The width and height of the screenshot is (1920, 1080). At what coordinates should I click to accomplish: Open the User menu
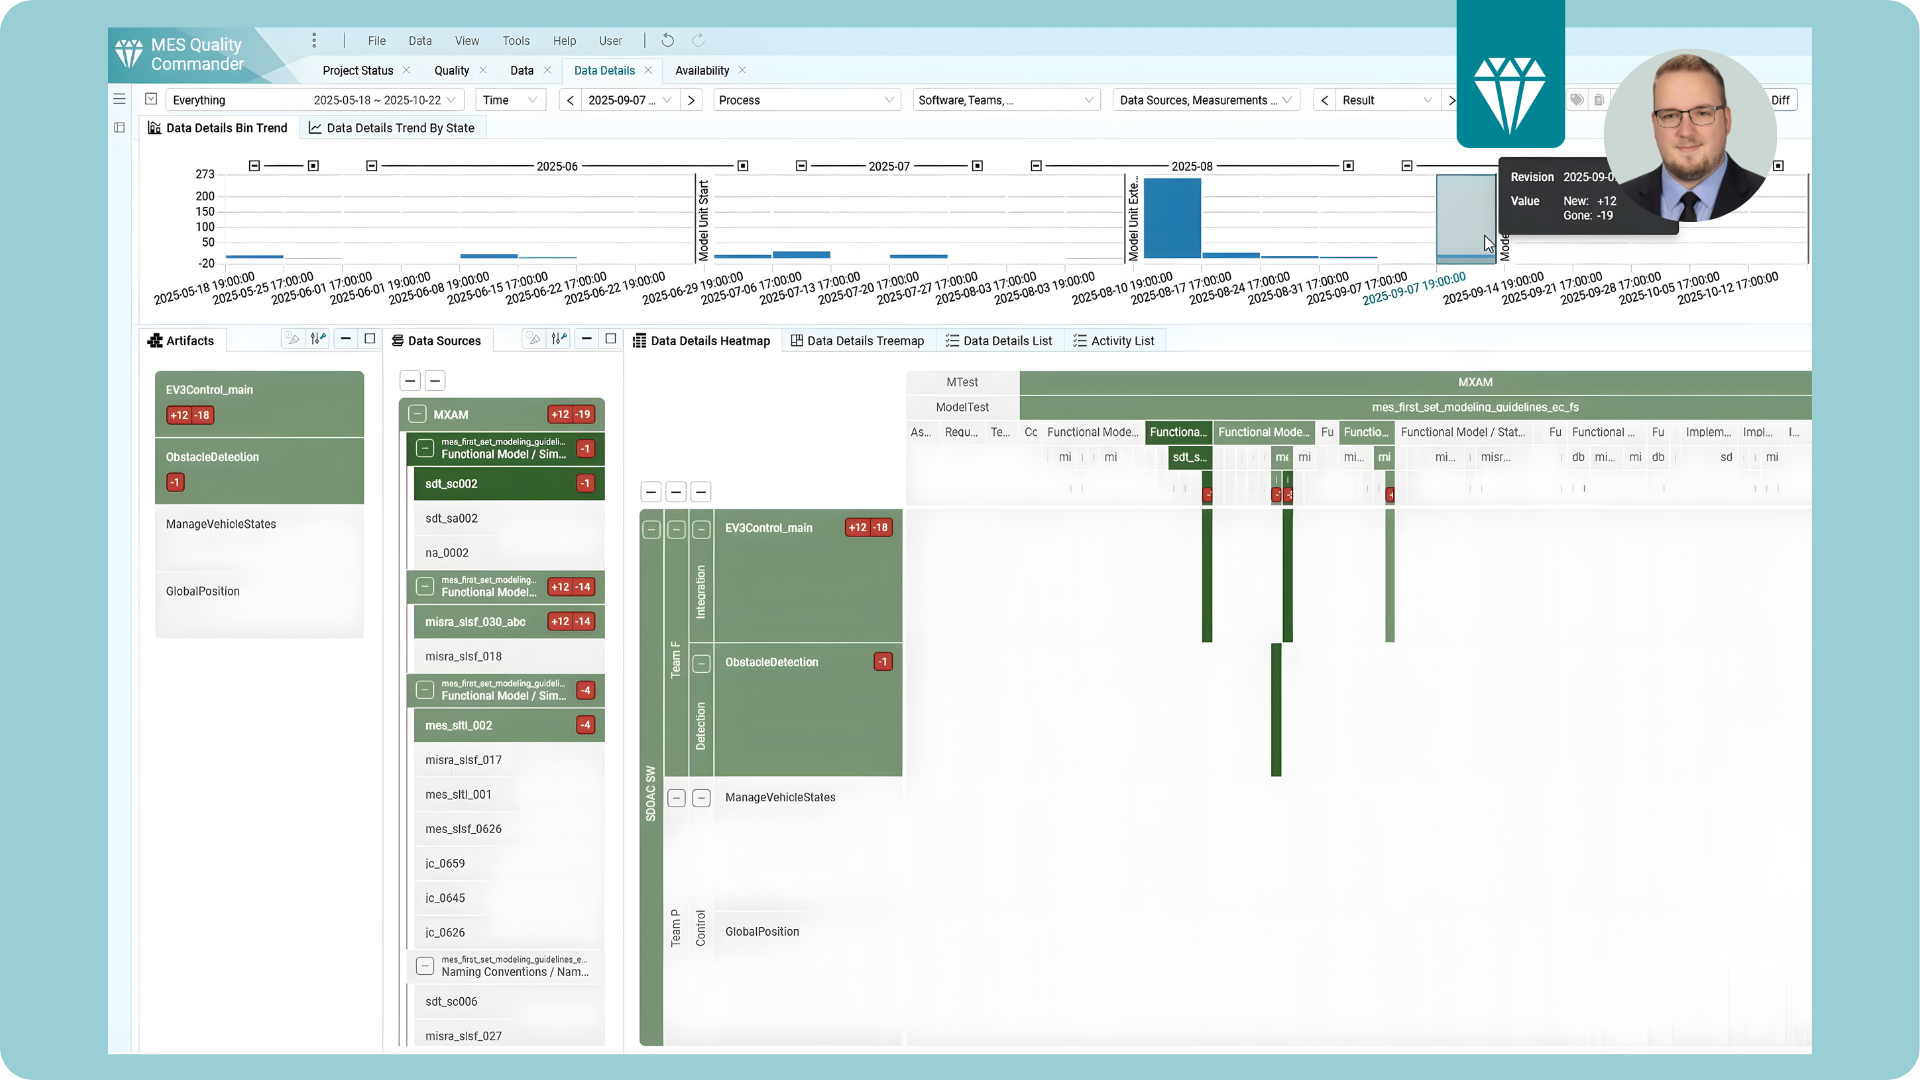tap(610, 41)
